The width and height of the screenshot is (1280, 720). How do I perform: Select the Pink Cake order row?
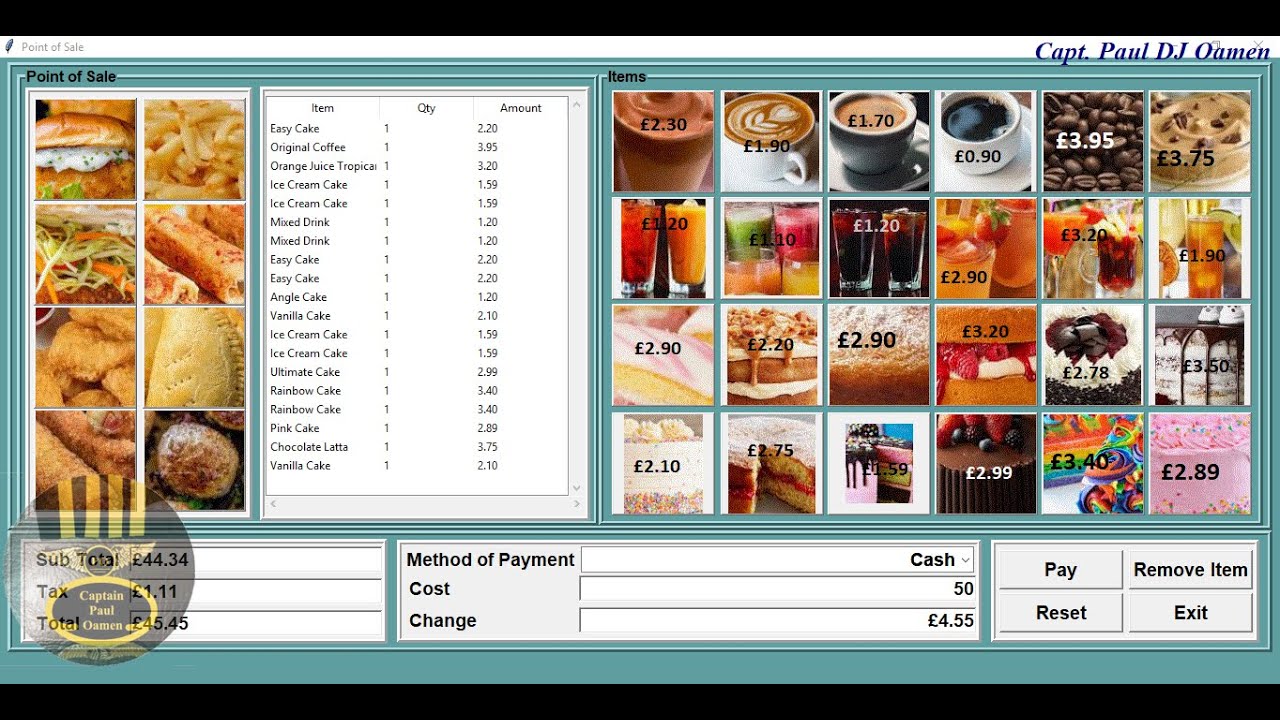pyautogui.click(x=416, y=428)
